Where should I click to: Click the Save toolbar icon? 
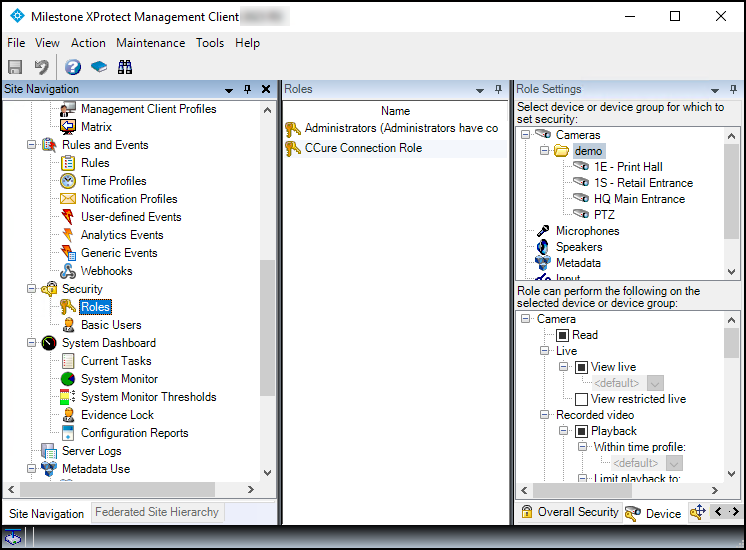(15, 67)
